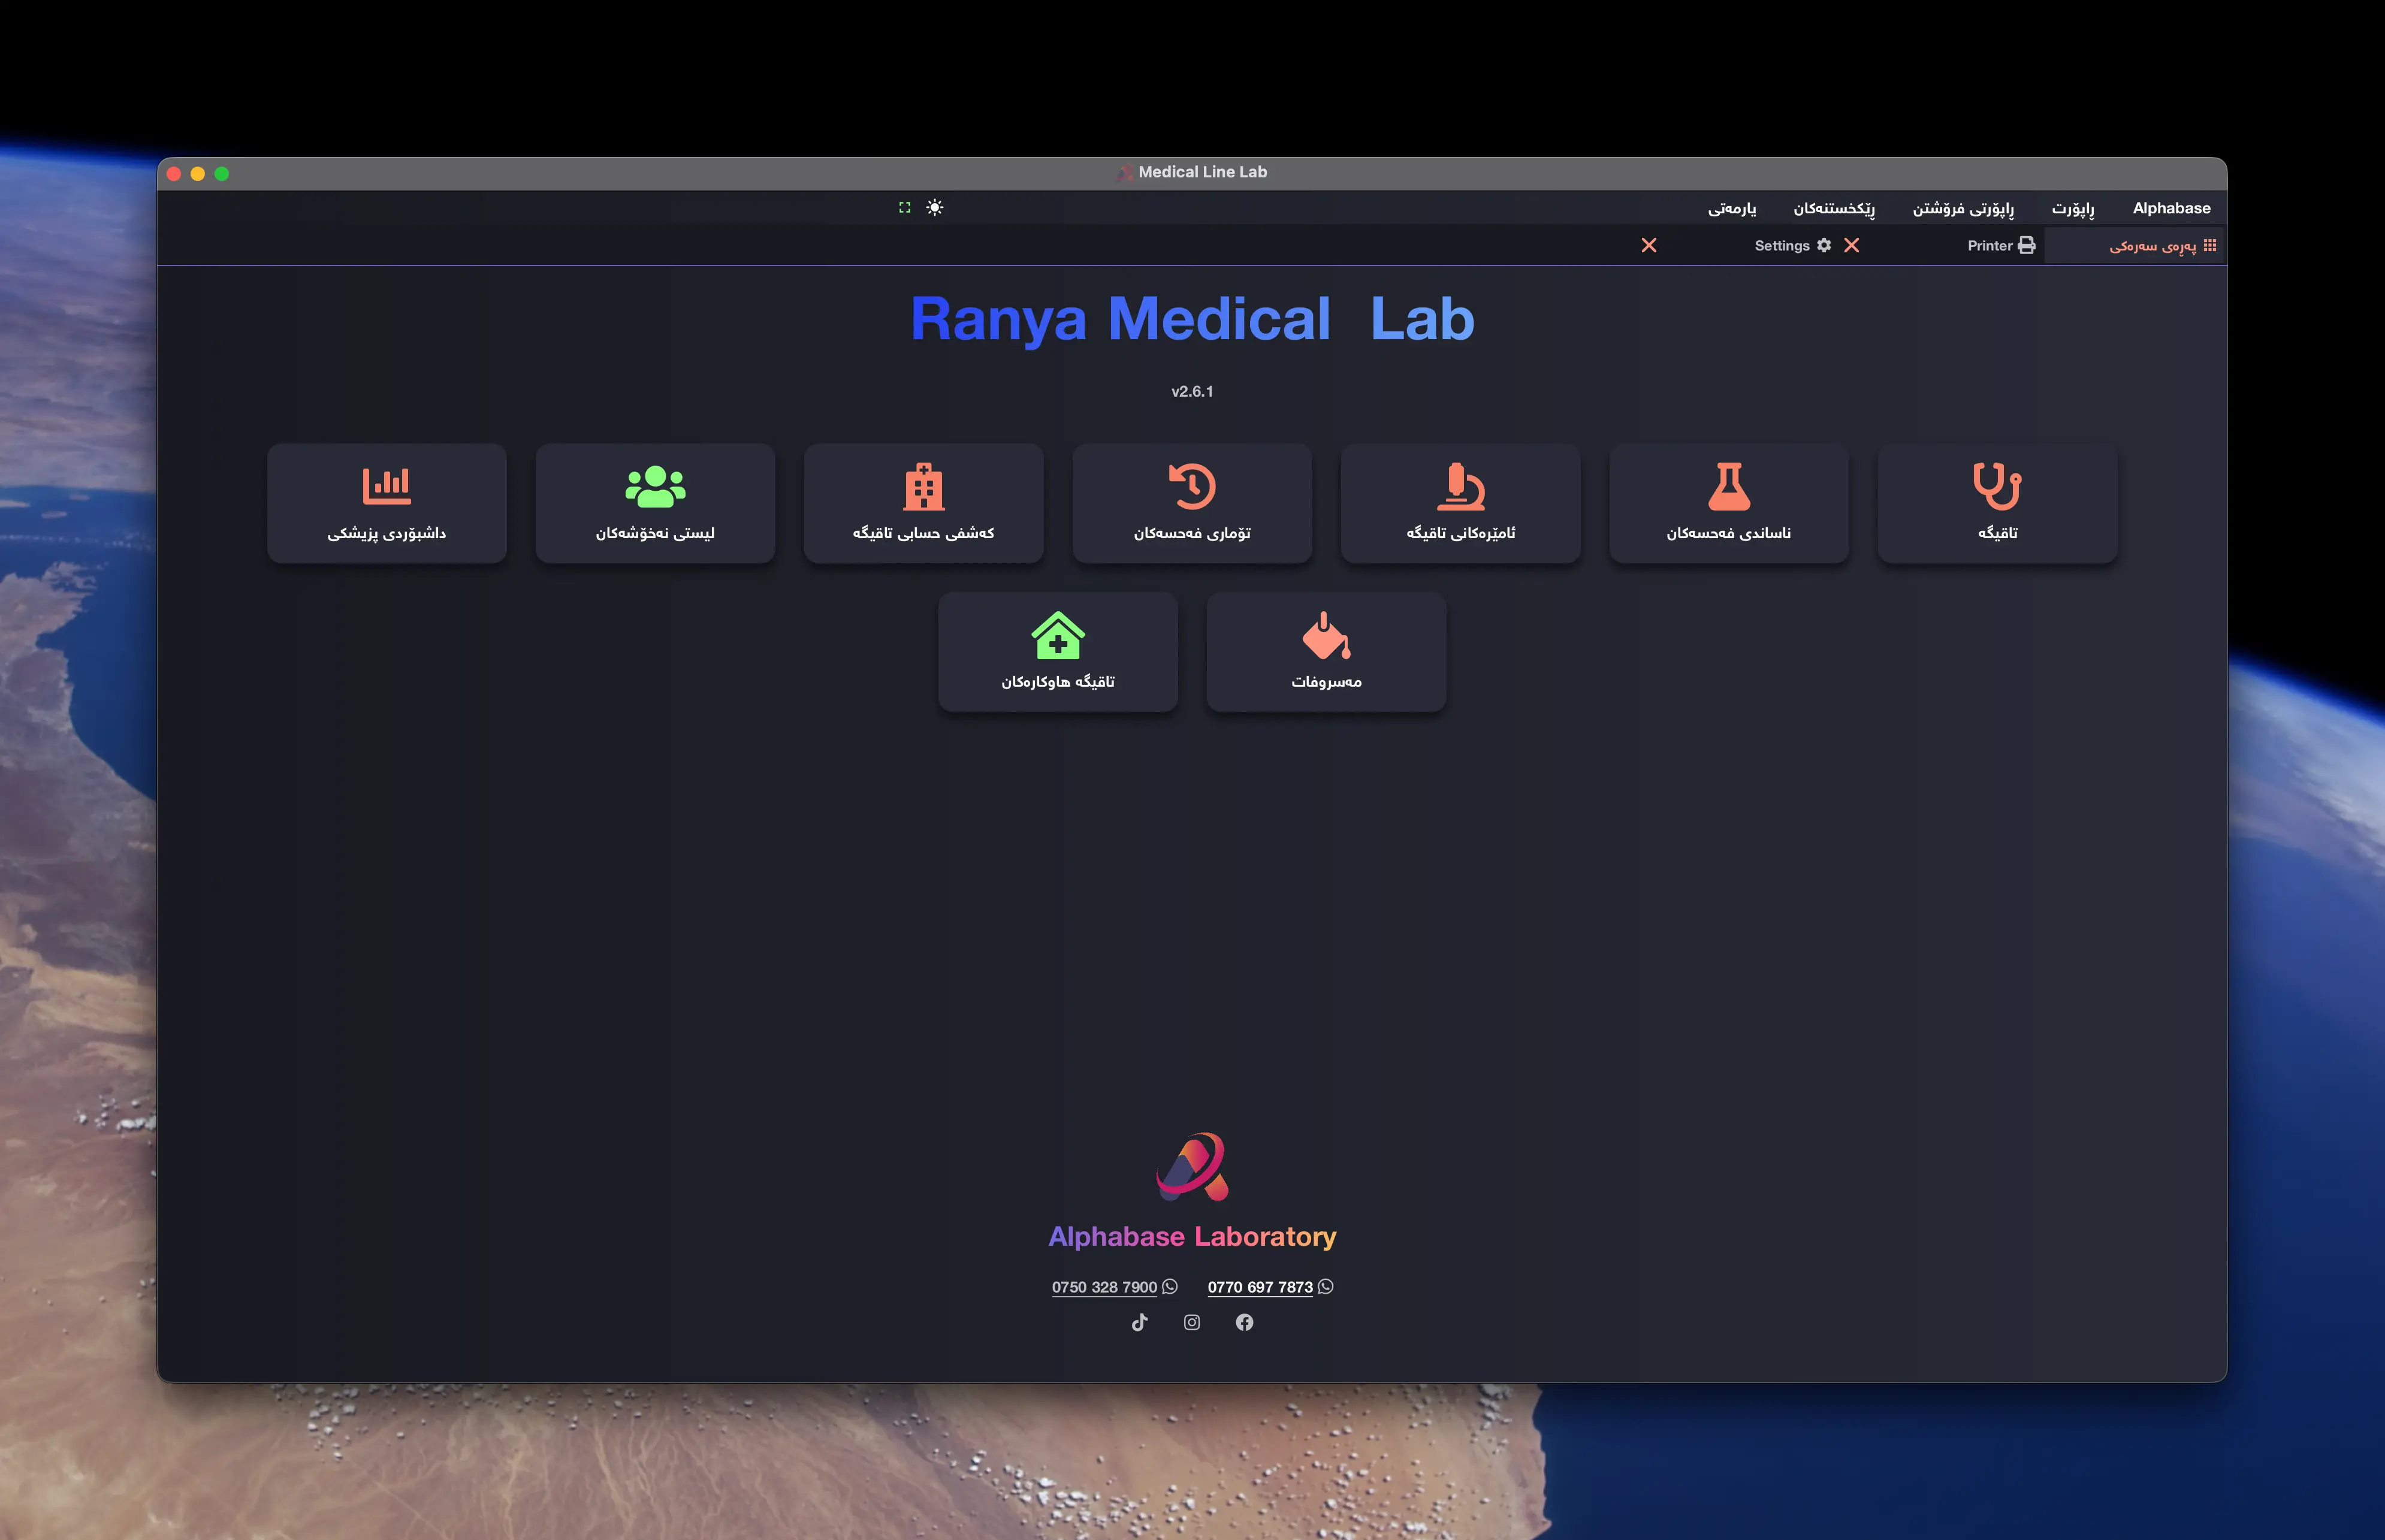Open the یارمەتی help menu
This screenshot has height=1540, width=2385.
tap(1732, 208)
